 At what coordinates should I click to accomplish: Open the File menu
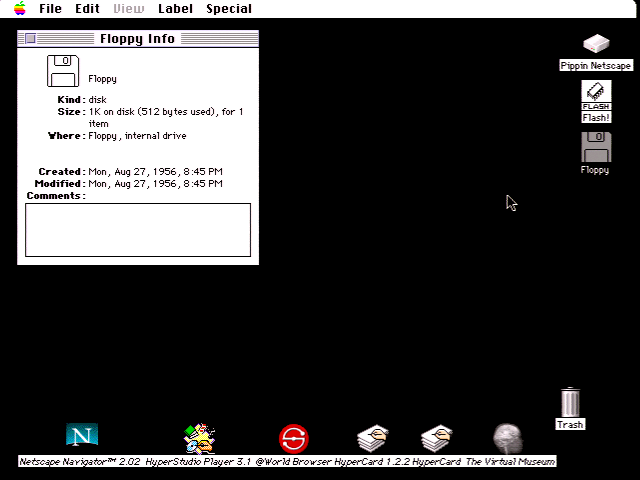click(50, 9)
